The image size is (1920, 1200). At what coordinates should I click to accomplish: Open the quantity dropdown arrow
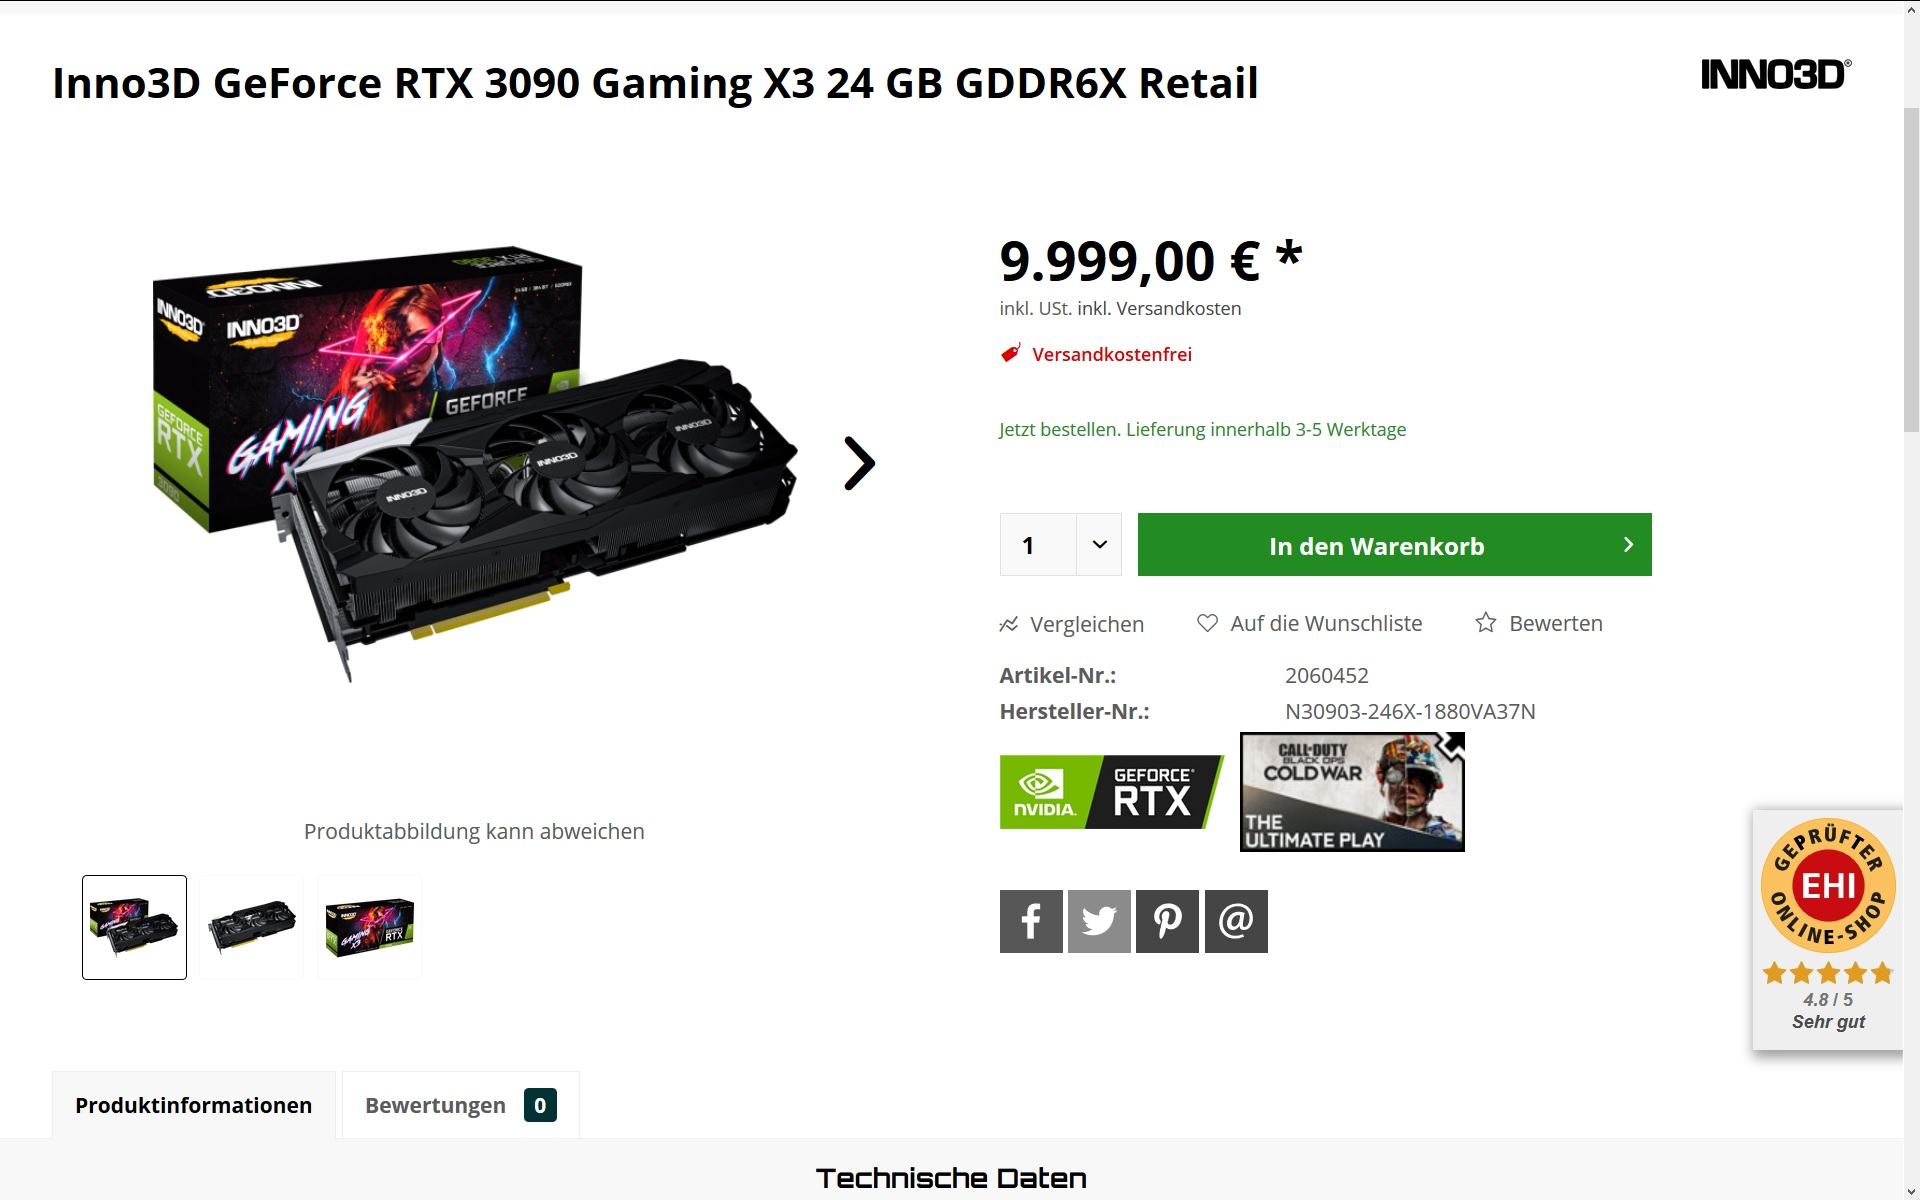point(1099,544)
